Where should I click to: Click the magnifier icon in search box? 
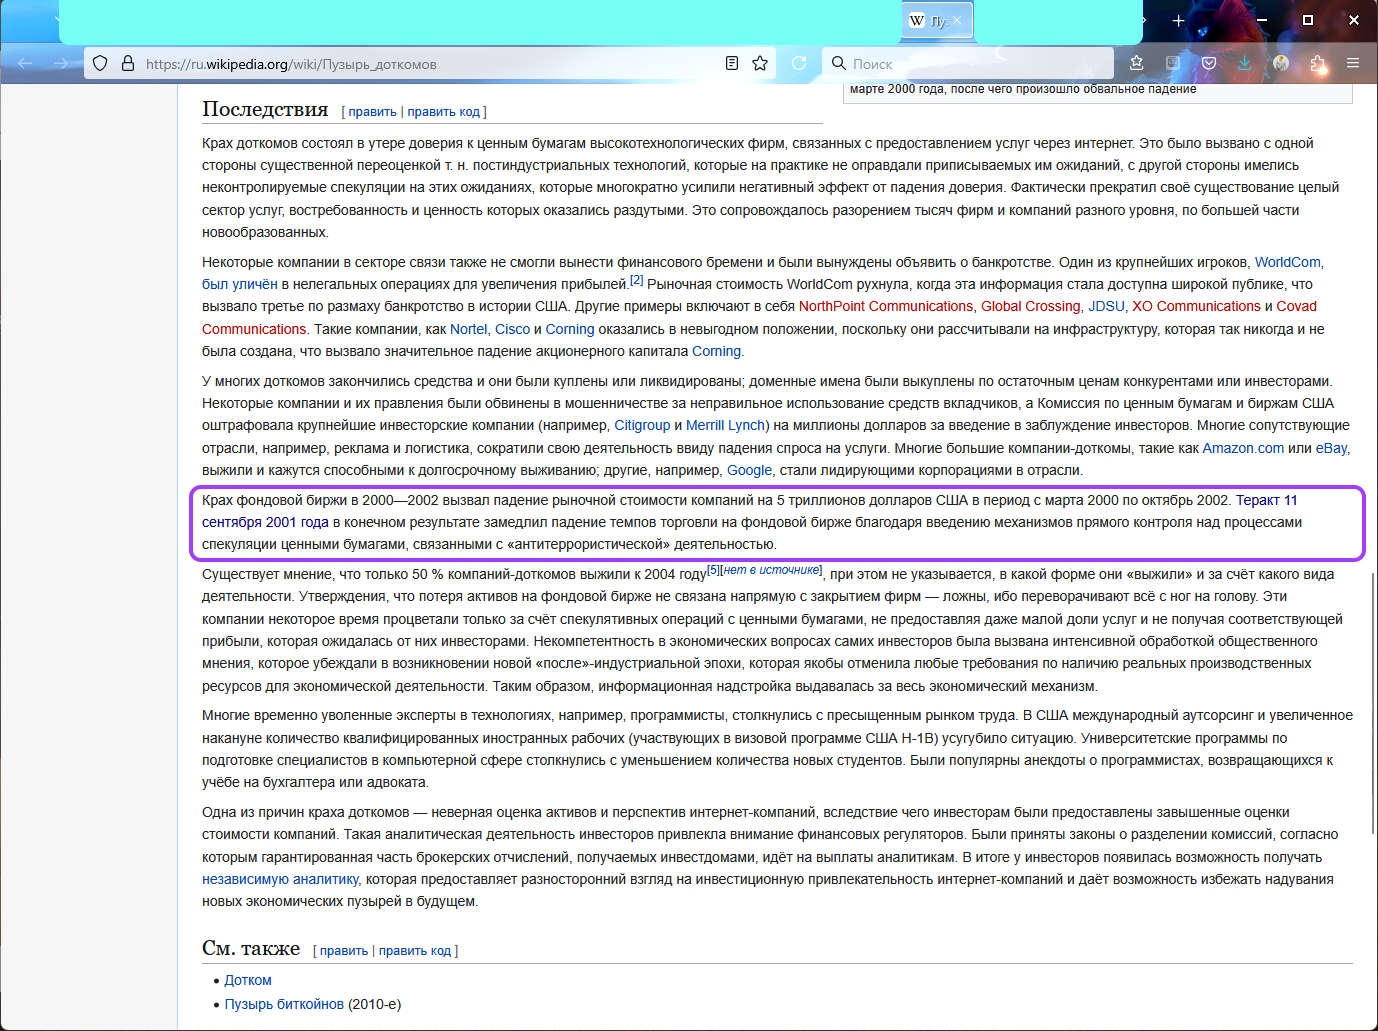point(839,63)
